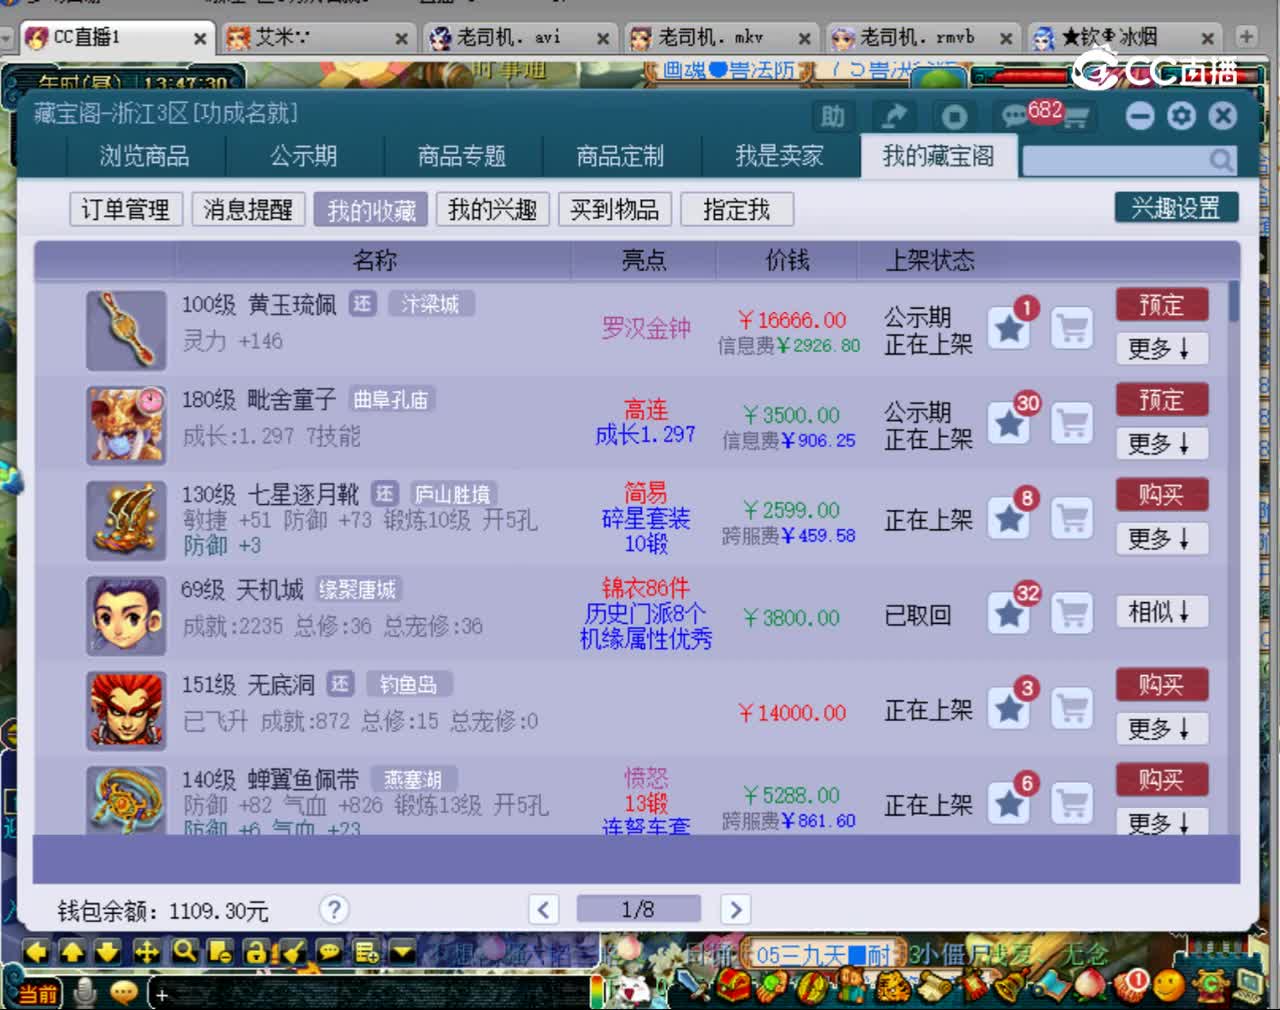Image resolution: width=1280 pixels, height=1010 pixels.
Task: Switch to 我是卖家 tab
Action: tap(779, 156)
